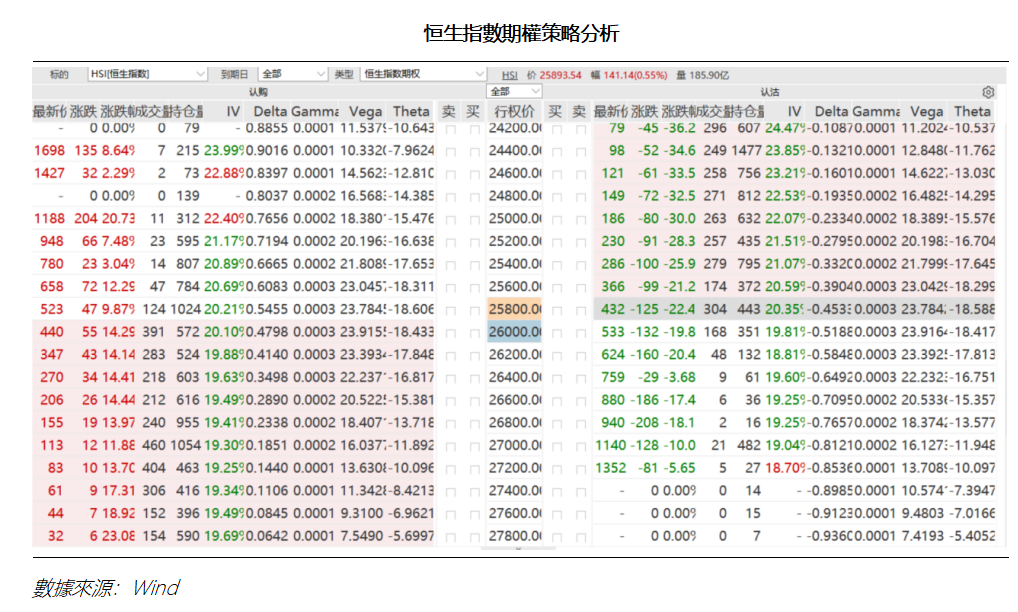Select the 认购 section header

pyautogui.click(x=258, y=92)
